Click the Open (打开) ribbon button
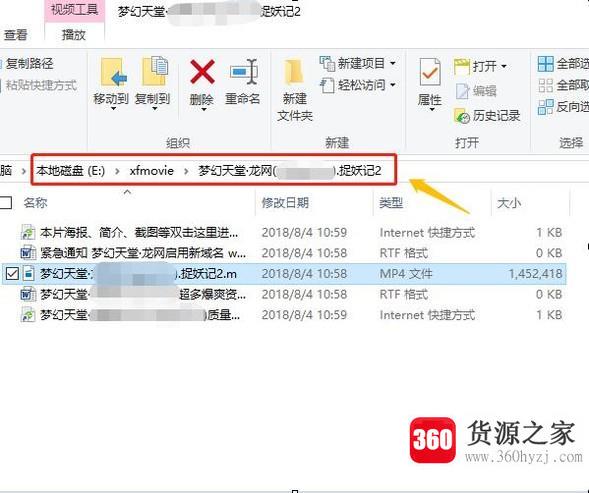589x493 pixels. (x=481, y=67)
